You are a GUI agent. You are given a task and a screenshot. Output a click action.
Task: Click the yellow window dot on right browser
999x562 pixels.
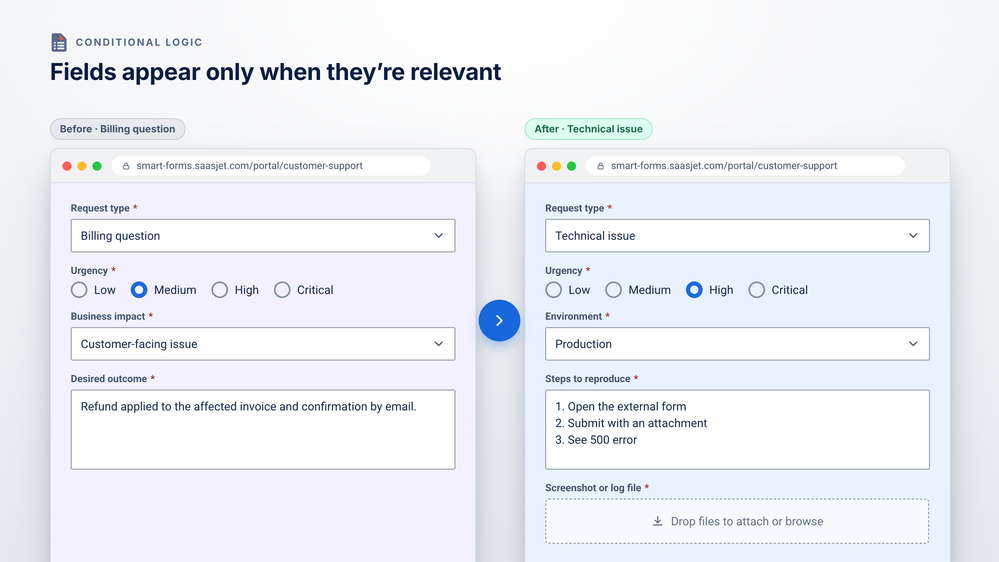click(556, 166)
